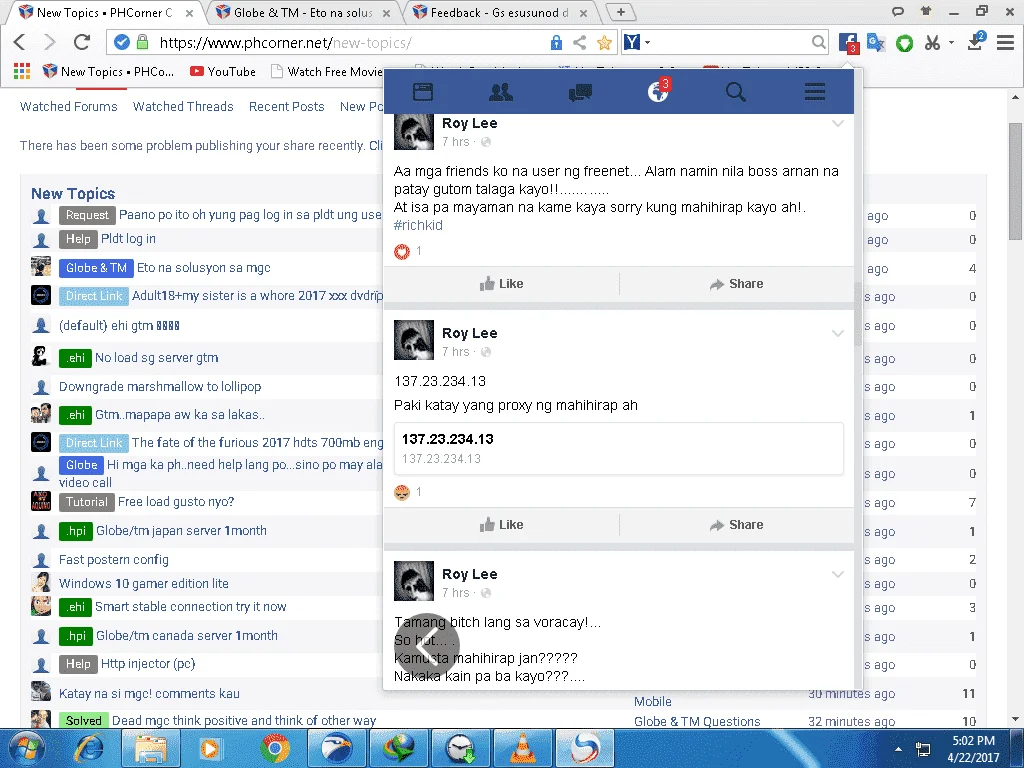This screenshot has width=1024, height=768.
Task: Like the 137.23.234.13 proxy post
Action: (502, 525)
